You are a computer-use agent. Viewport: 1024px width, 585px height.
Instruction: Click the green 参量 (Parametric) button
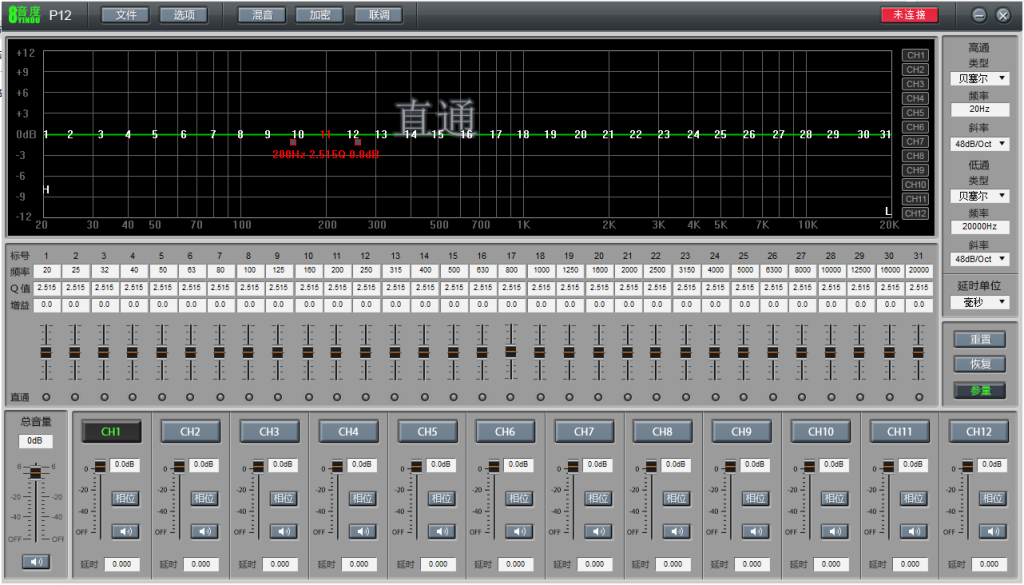click(x=980, y=390)
